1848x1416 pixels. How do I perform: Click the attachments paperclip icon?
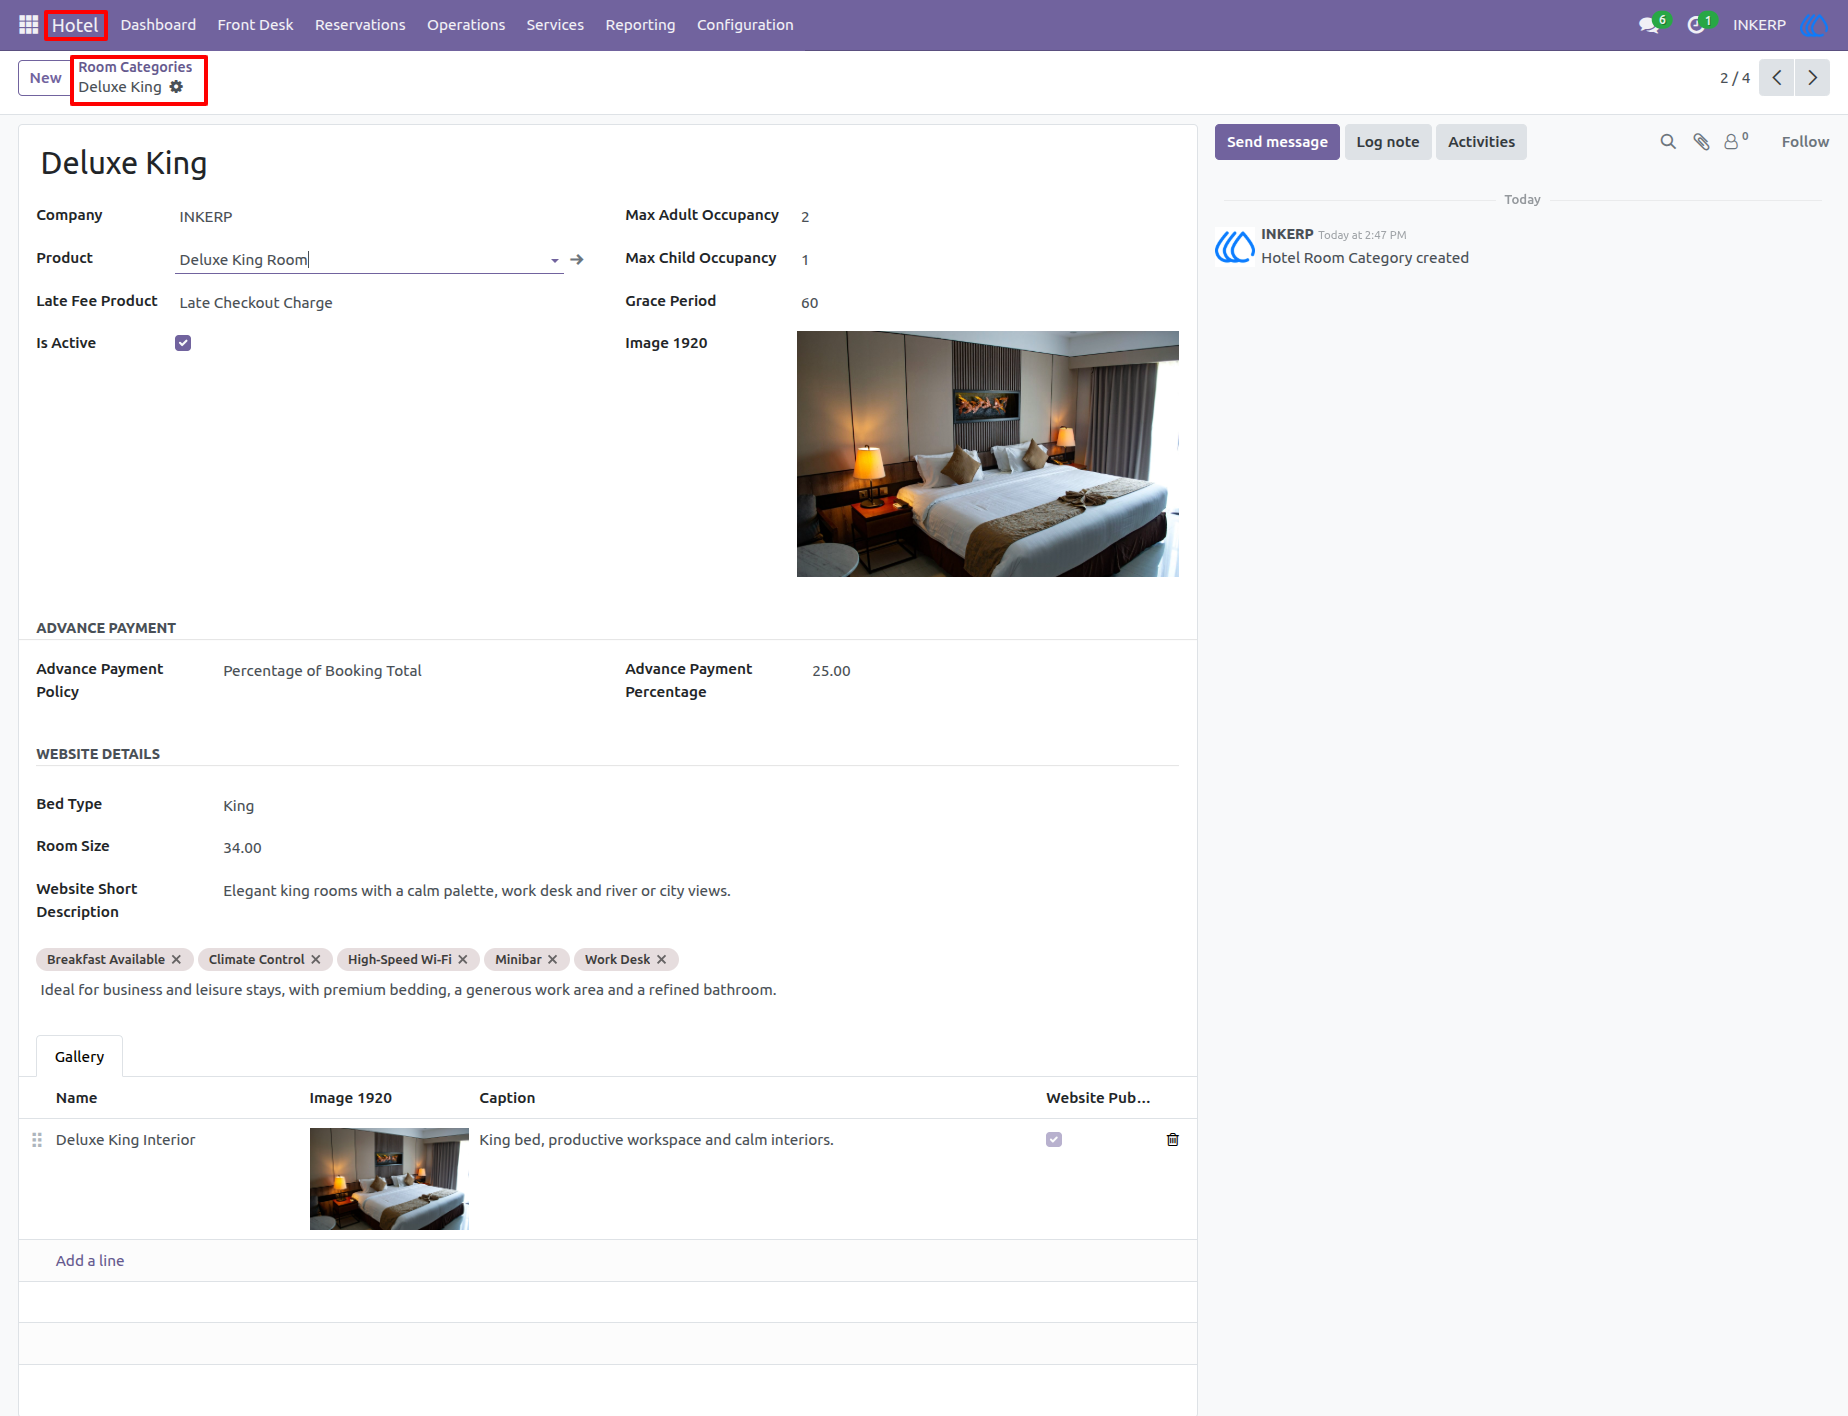tap(1701, 142)
